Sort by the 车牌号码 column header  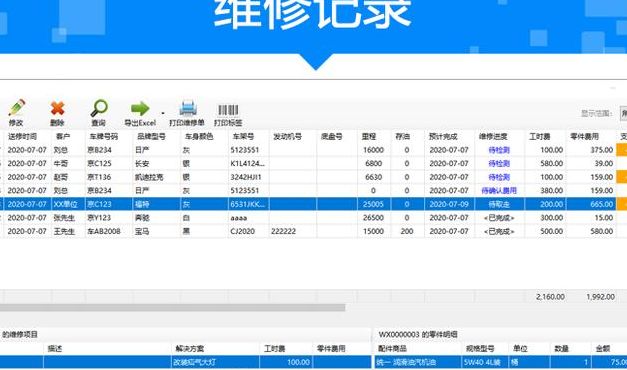(x=104, y=136)
